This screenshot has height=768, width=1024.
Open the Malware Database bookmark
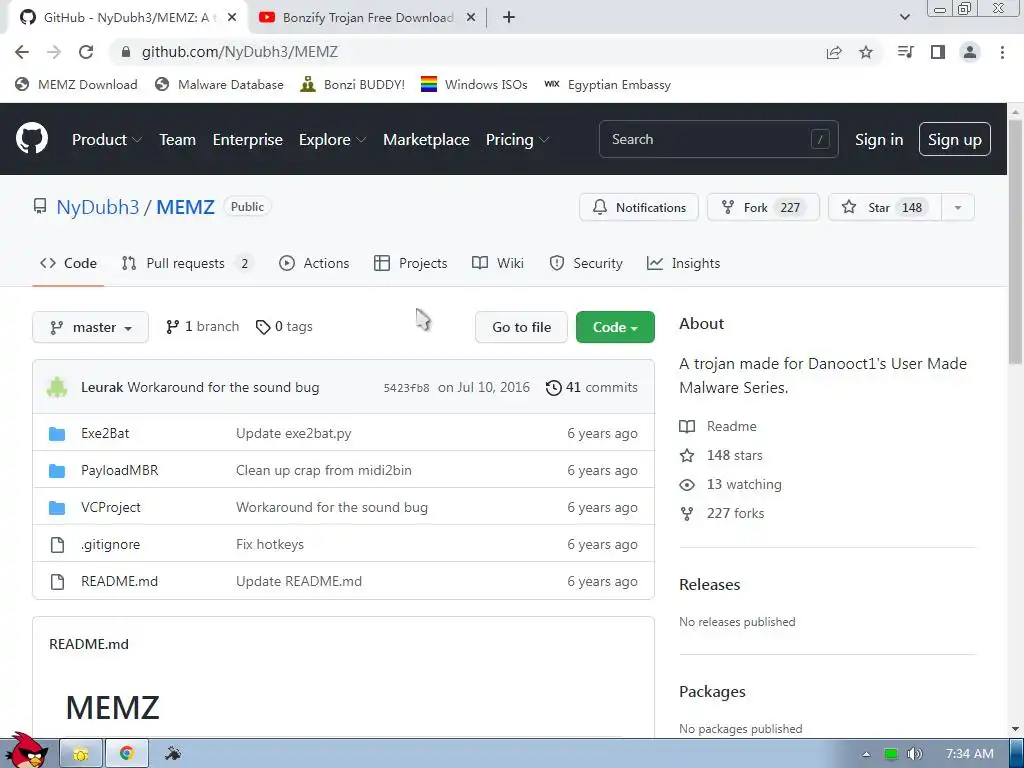[x=219, y=84]
